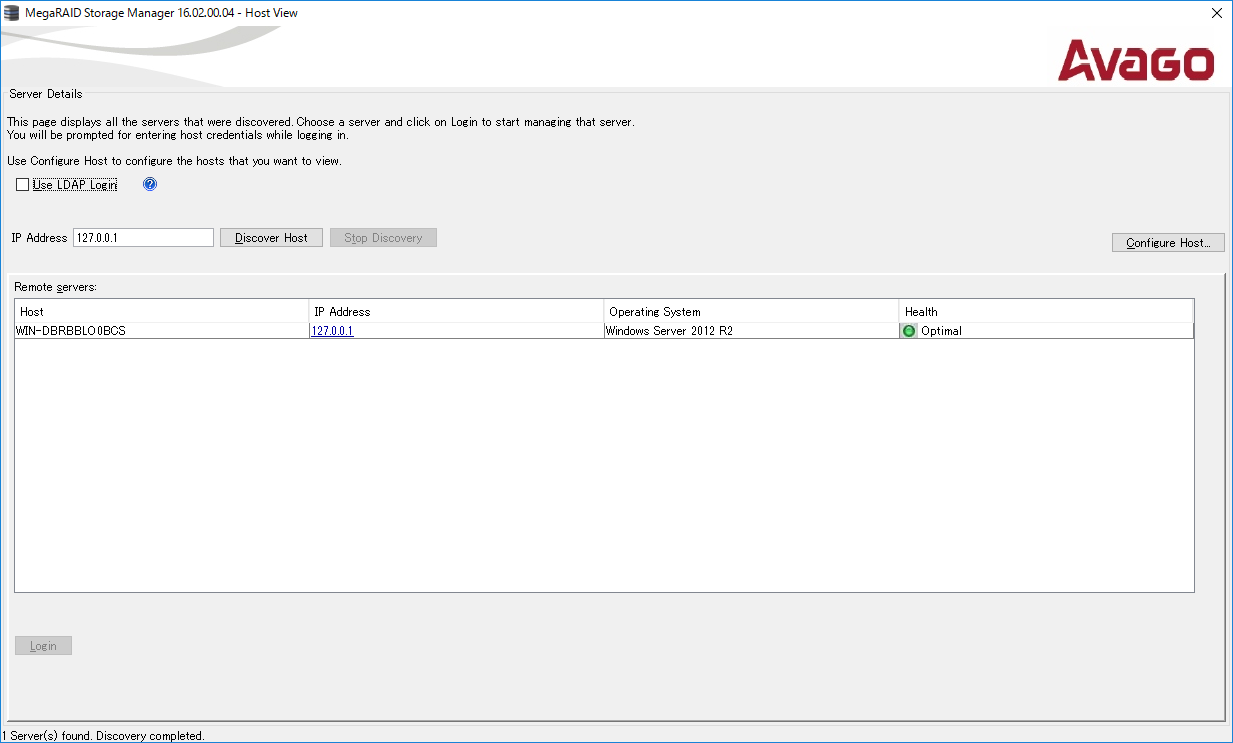Open the Configure Host dialog
Screen dimensions: 1233x743
[x=1168, y=243]
